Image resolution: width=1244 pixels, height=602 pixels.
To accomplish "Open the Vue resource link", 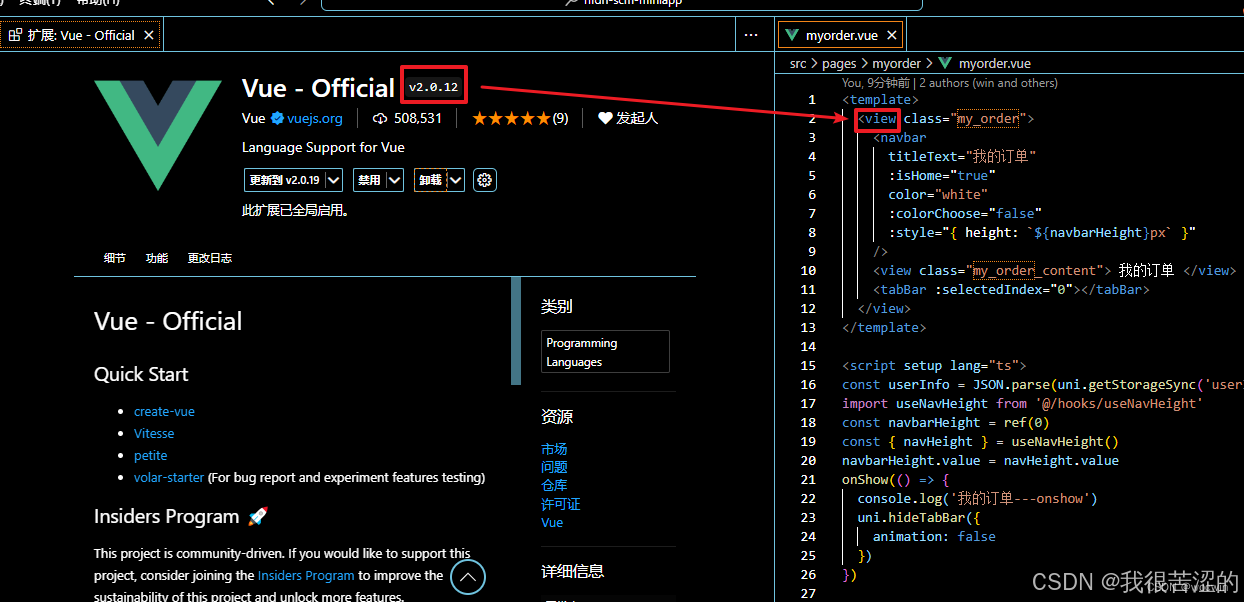I will [x=552, y=522].
